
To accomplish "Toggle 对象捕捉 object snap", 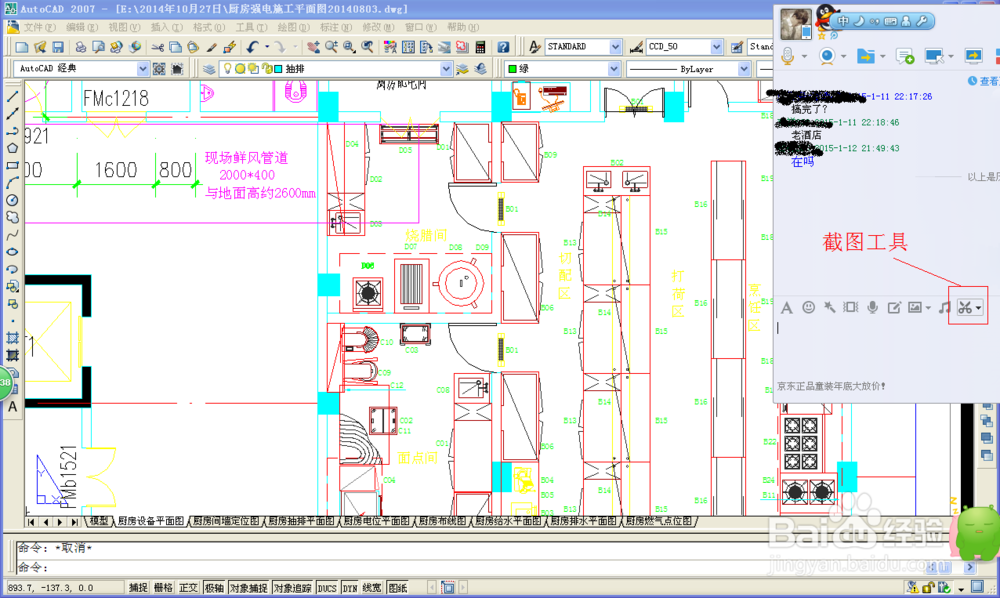I will pos(249,588).
